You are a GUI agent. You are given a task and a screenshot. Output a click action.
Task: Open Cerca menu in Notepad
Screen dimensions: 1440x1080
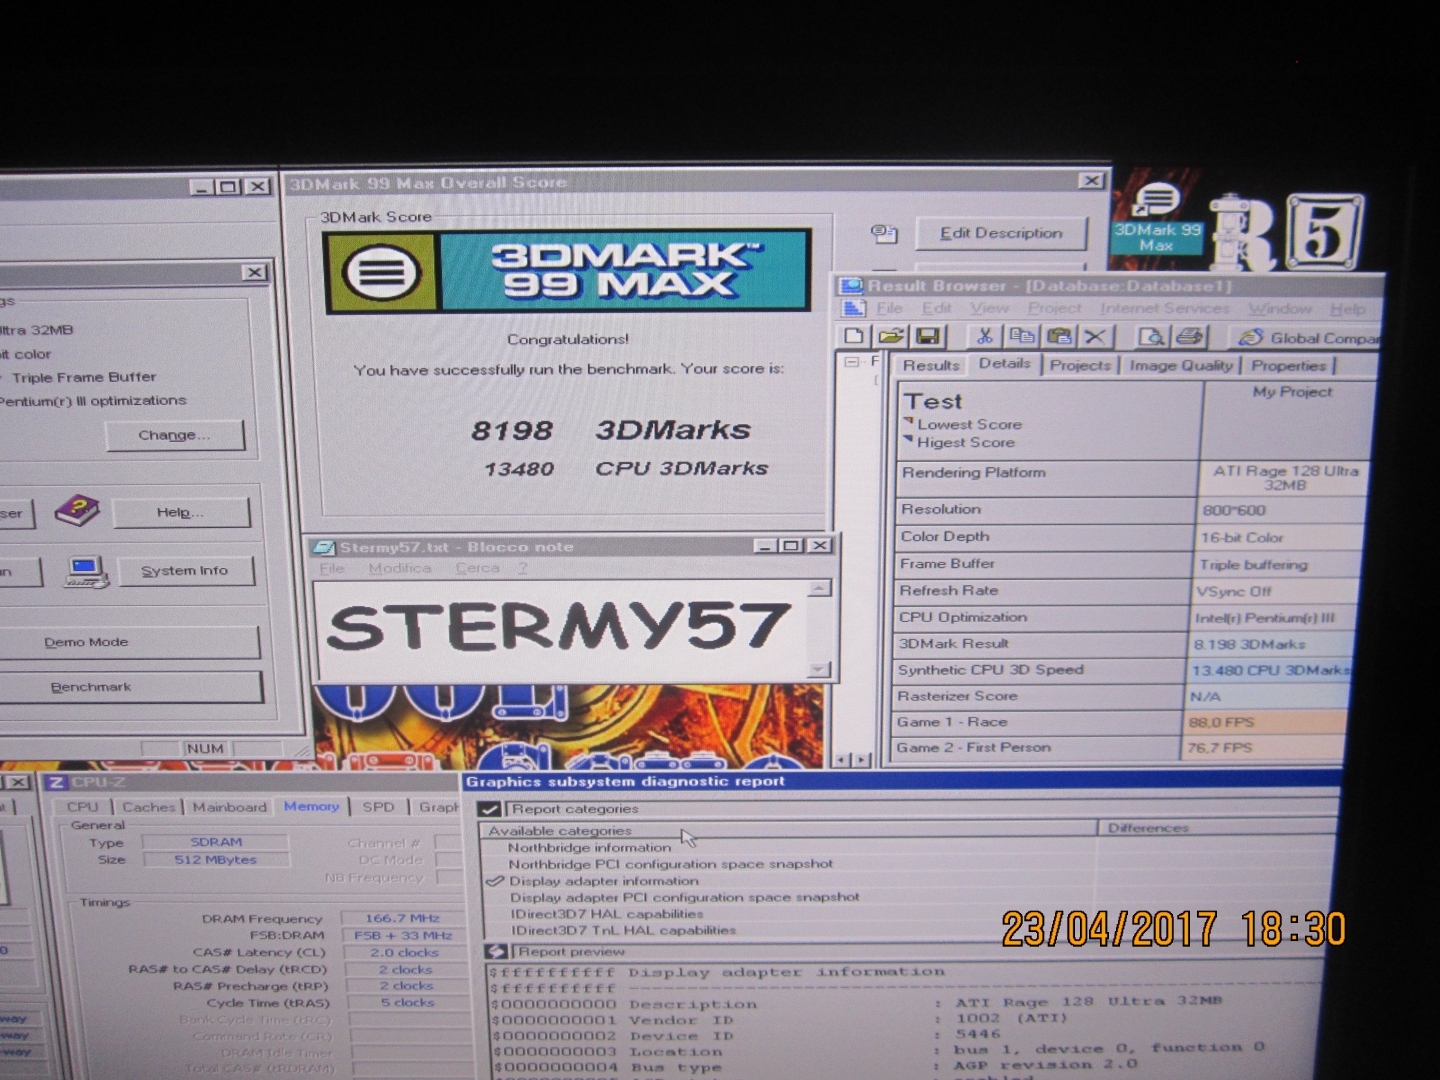pos(477,568)
